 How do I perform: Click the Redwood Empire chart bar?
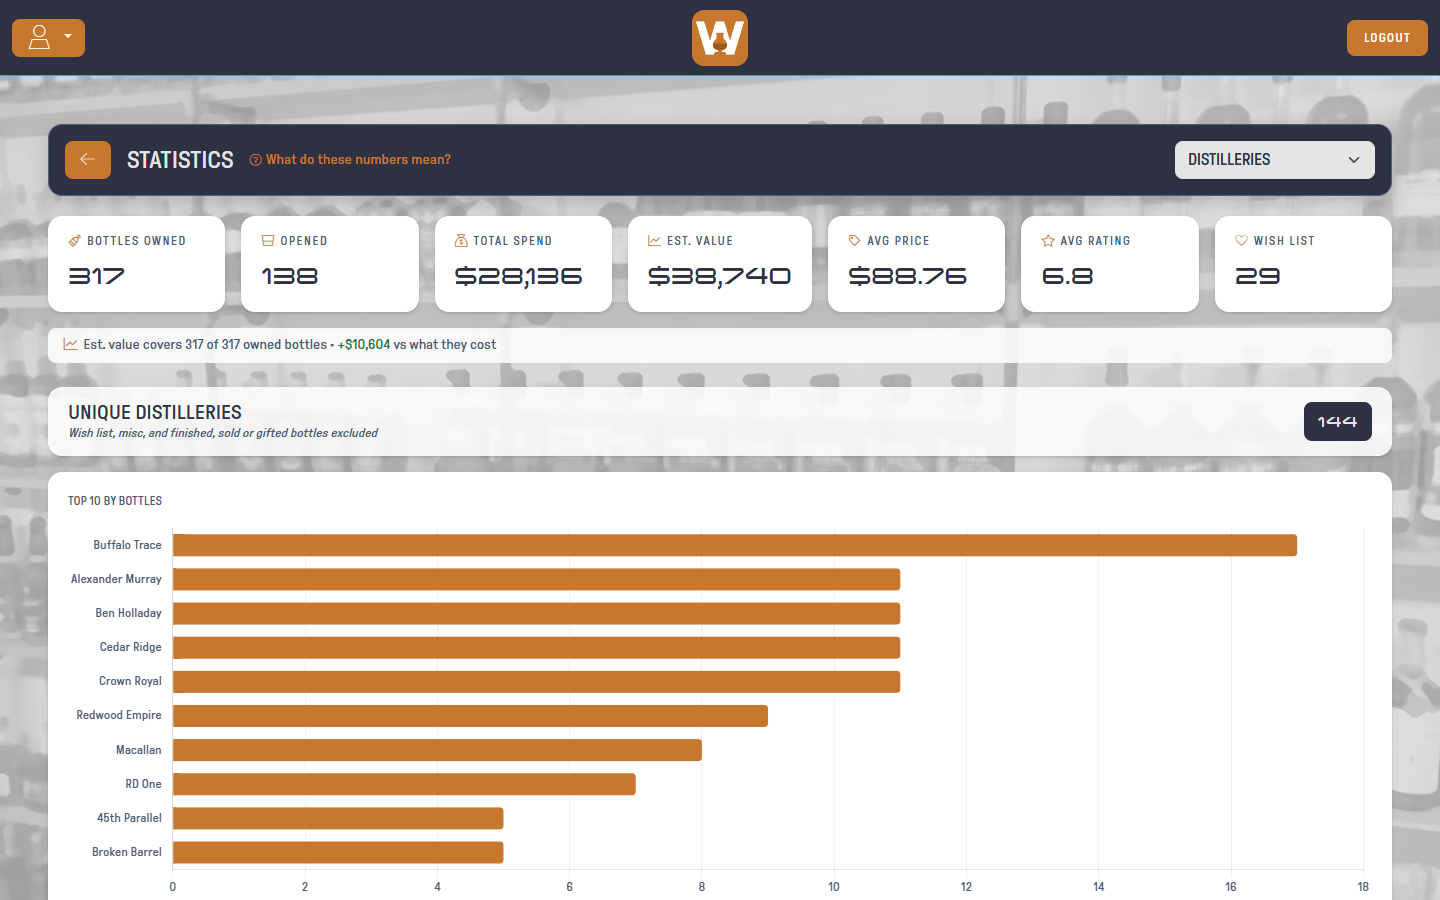(x=470, y=716)
